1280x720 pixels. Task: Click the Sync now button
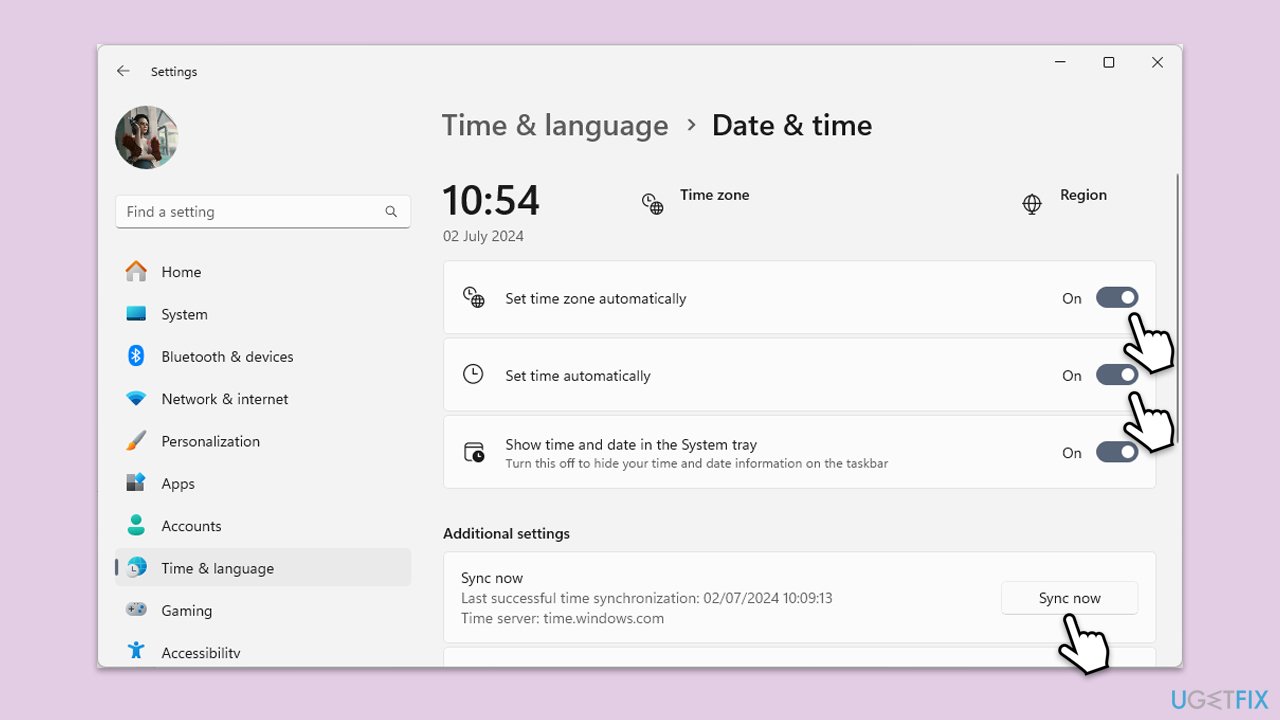(1069, 598)
